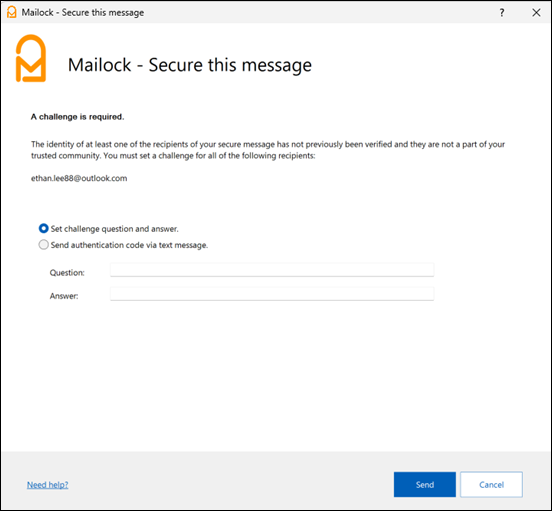
Task: Select the 'Set challenge question and answer' radio button
Action: coord(43,228)
